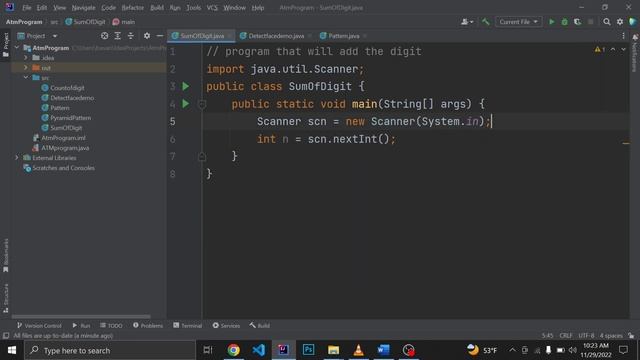This screenshot has width=640, height=360.
Task: Expand External Libraries
Action: pyautogui.click(x=17, y=158)
